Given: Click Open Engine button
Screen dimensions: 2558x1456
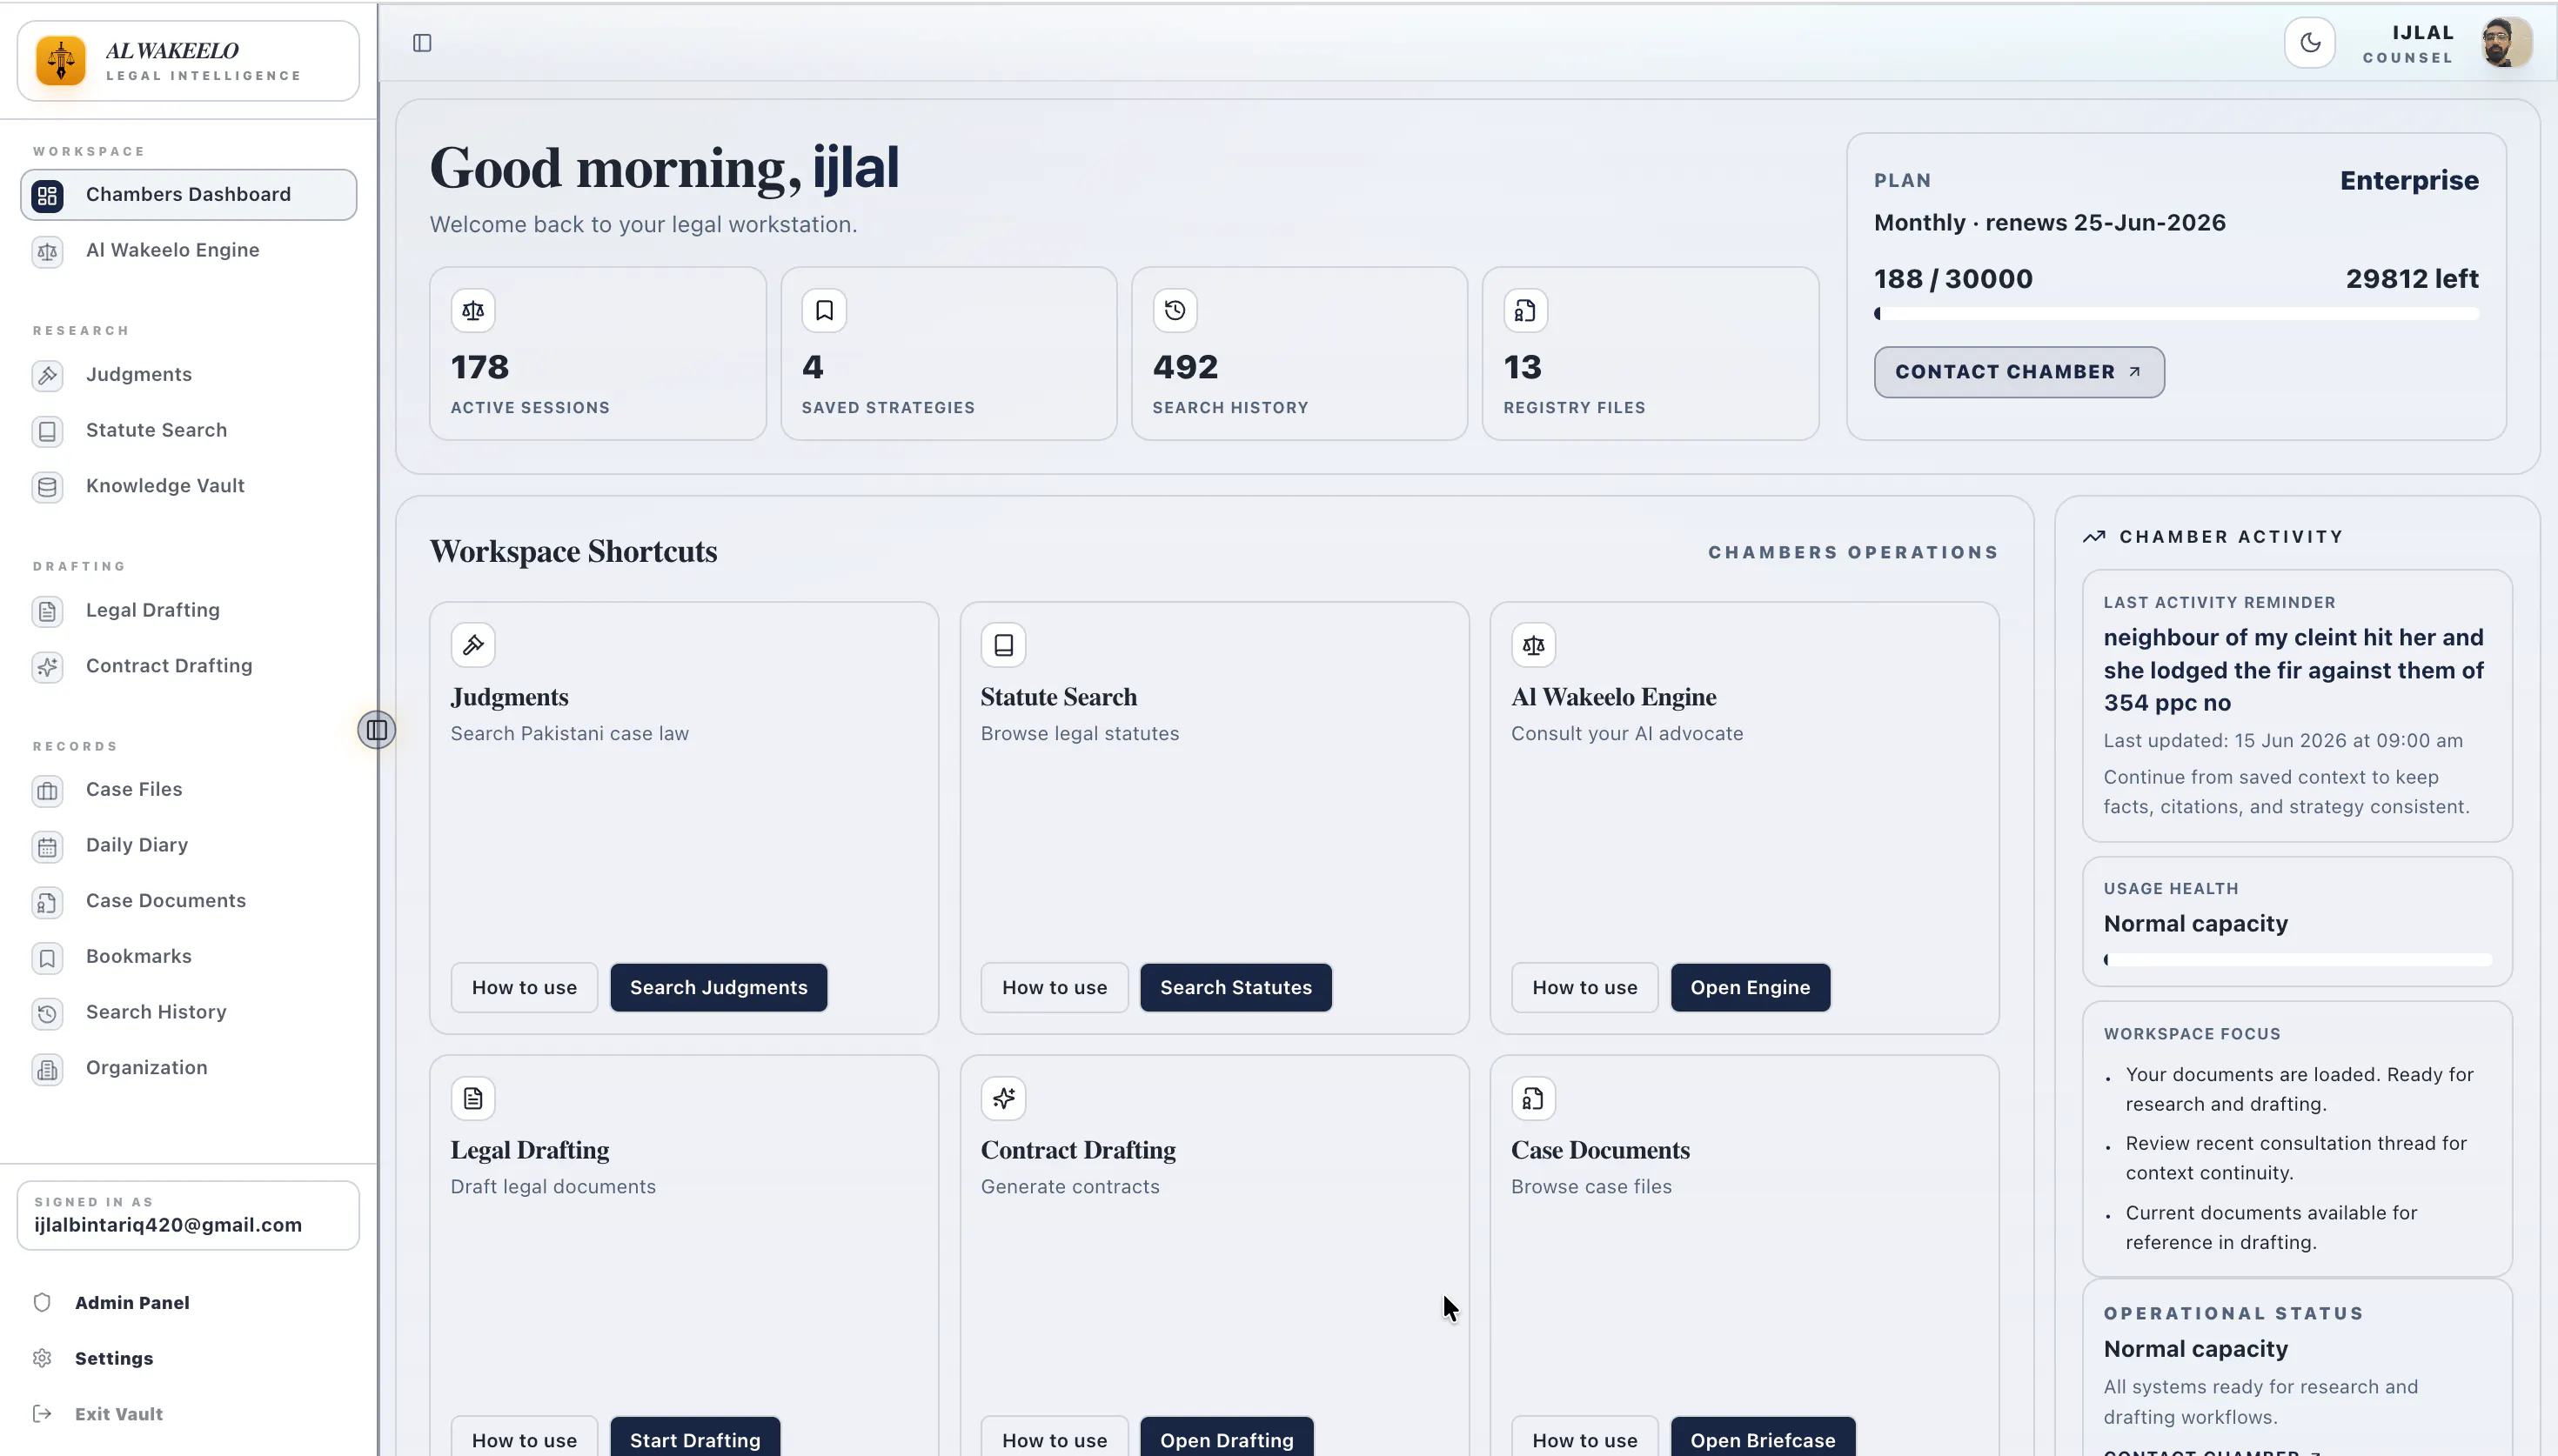Looking at the screenshot, I should pyautogui.click(x=1750, y=987).
